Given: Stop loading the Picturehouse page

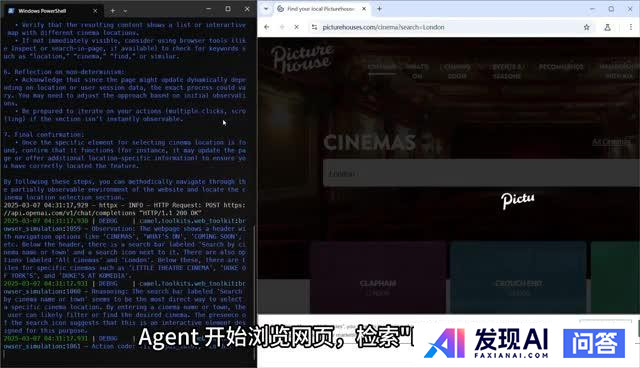Looking at the screenshot, I should point(297,27).
